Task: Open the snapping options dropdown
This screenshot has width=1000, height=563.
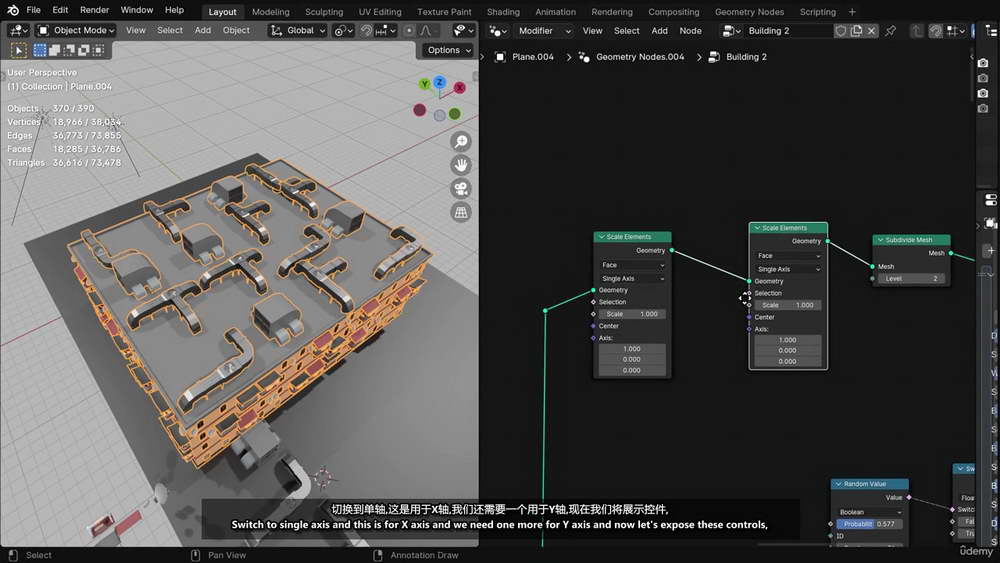Action: [x=385, y=30]
